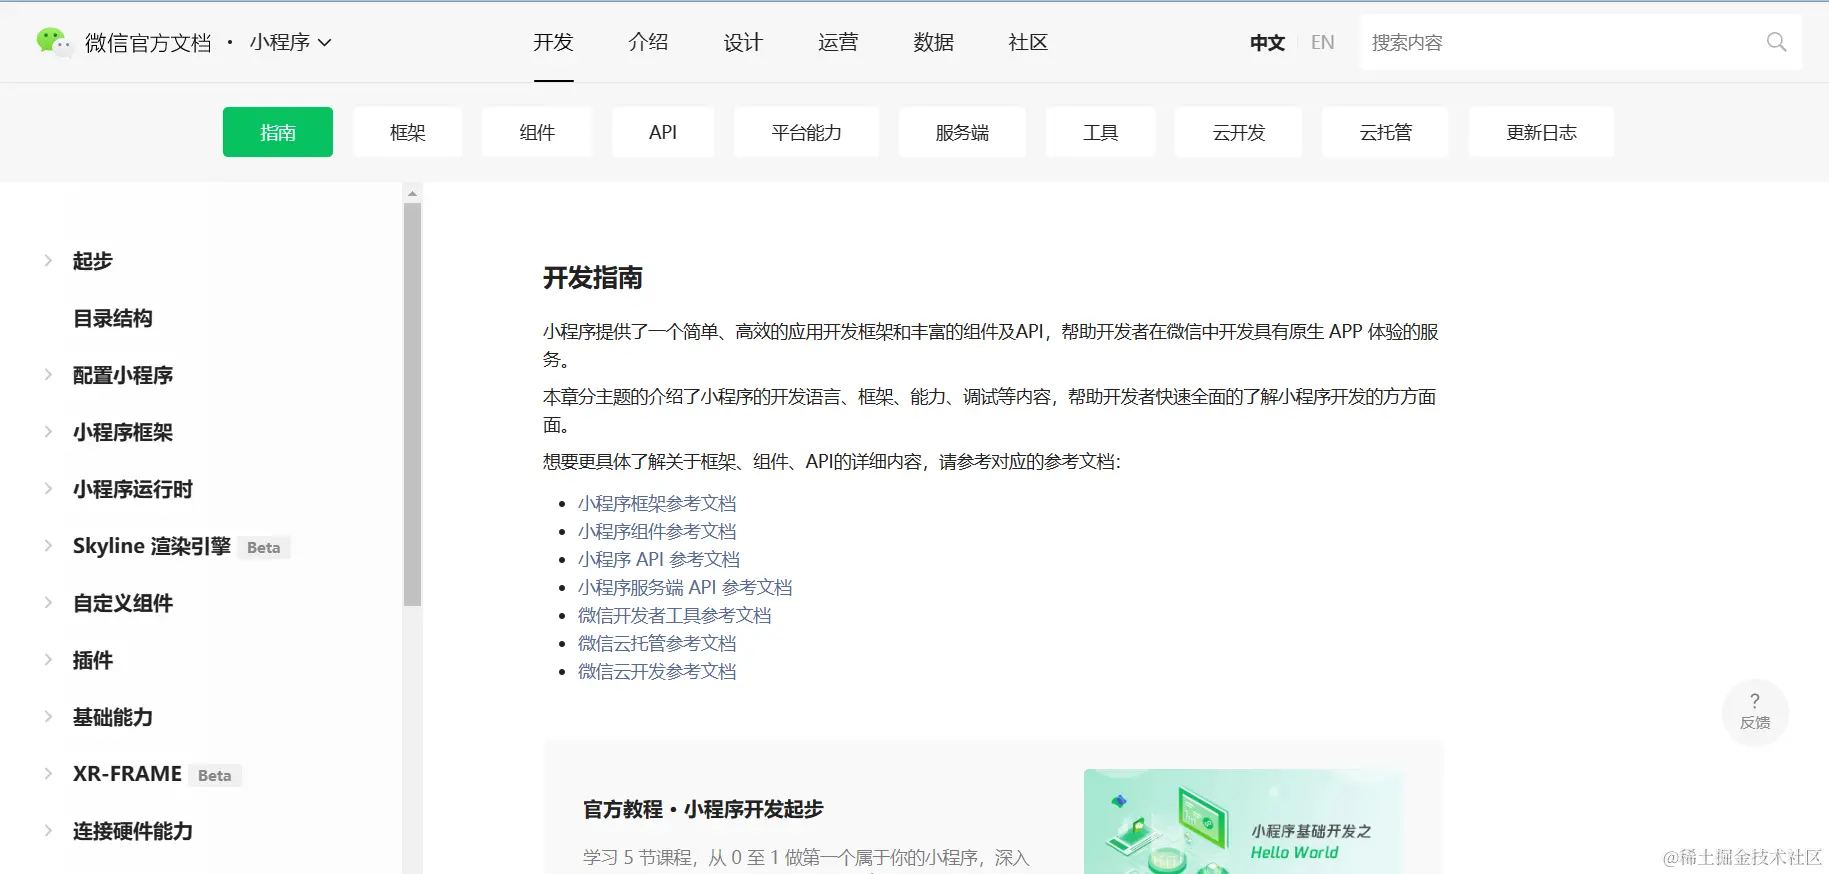The width and height of the screenshot is (1829, 874).
Task: Open the 基础能力 sidebar entry
Action: pyautogui.click(x=113, y=717)
